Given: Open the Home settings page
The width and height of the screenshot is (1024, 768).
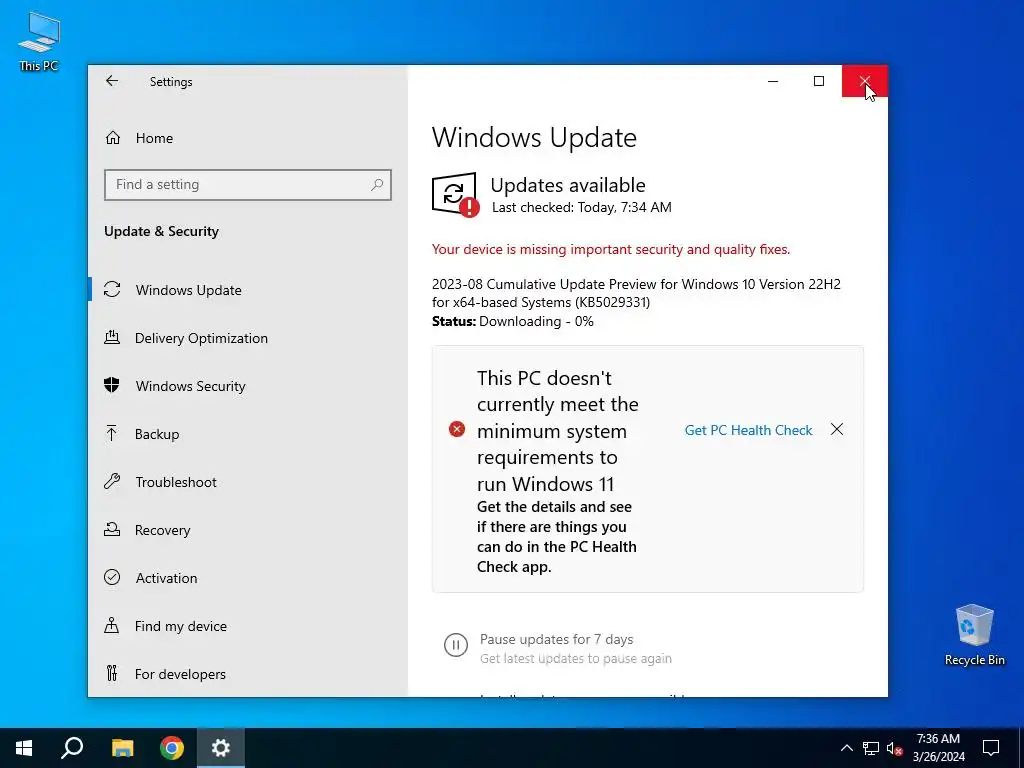Looking at the screenshot, I should [248, 138].
